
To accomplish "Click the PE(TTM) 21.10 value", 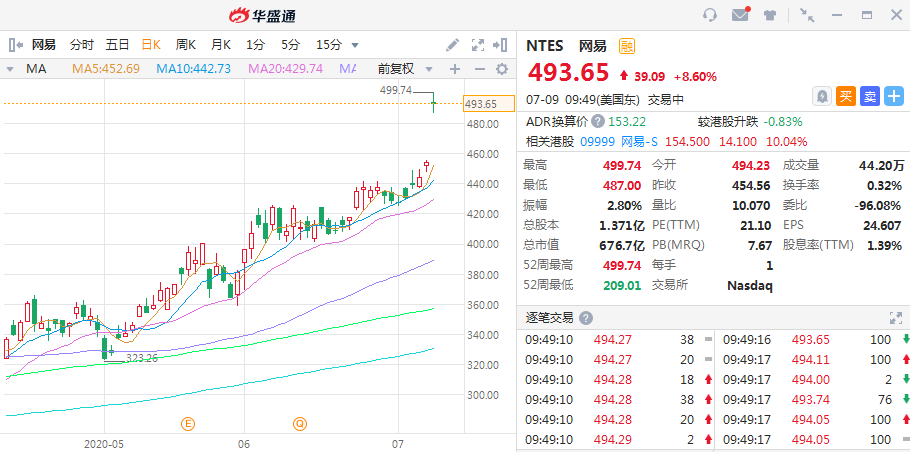I will point(757,225).
